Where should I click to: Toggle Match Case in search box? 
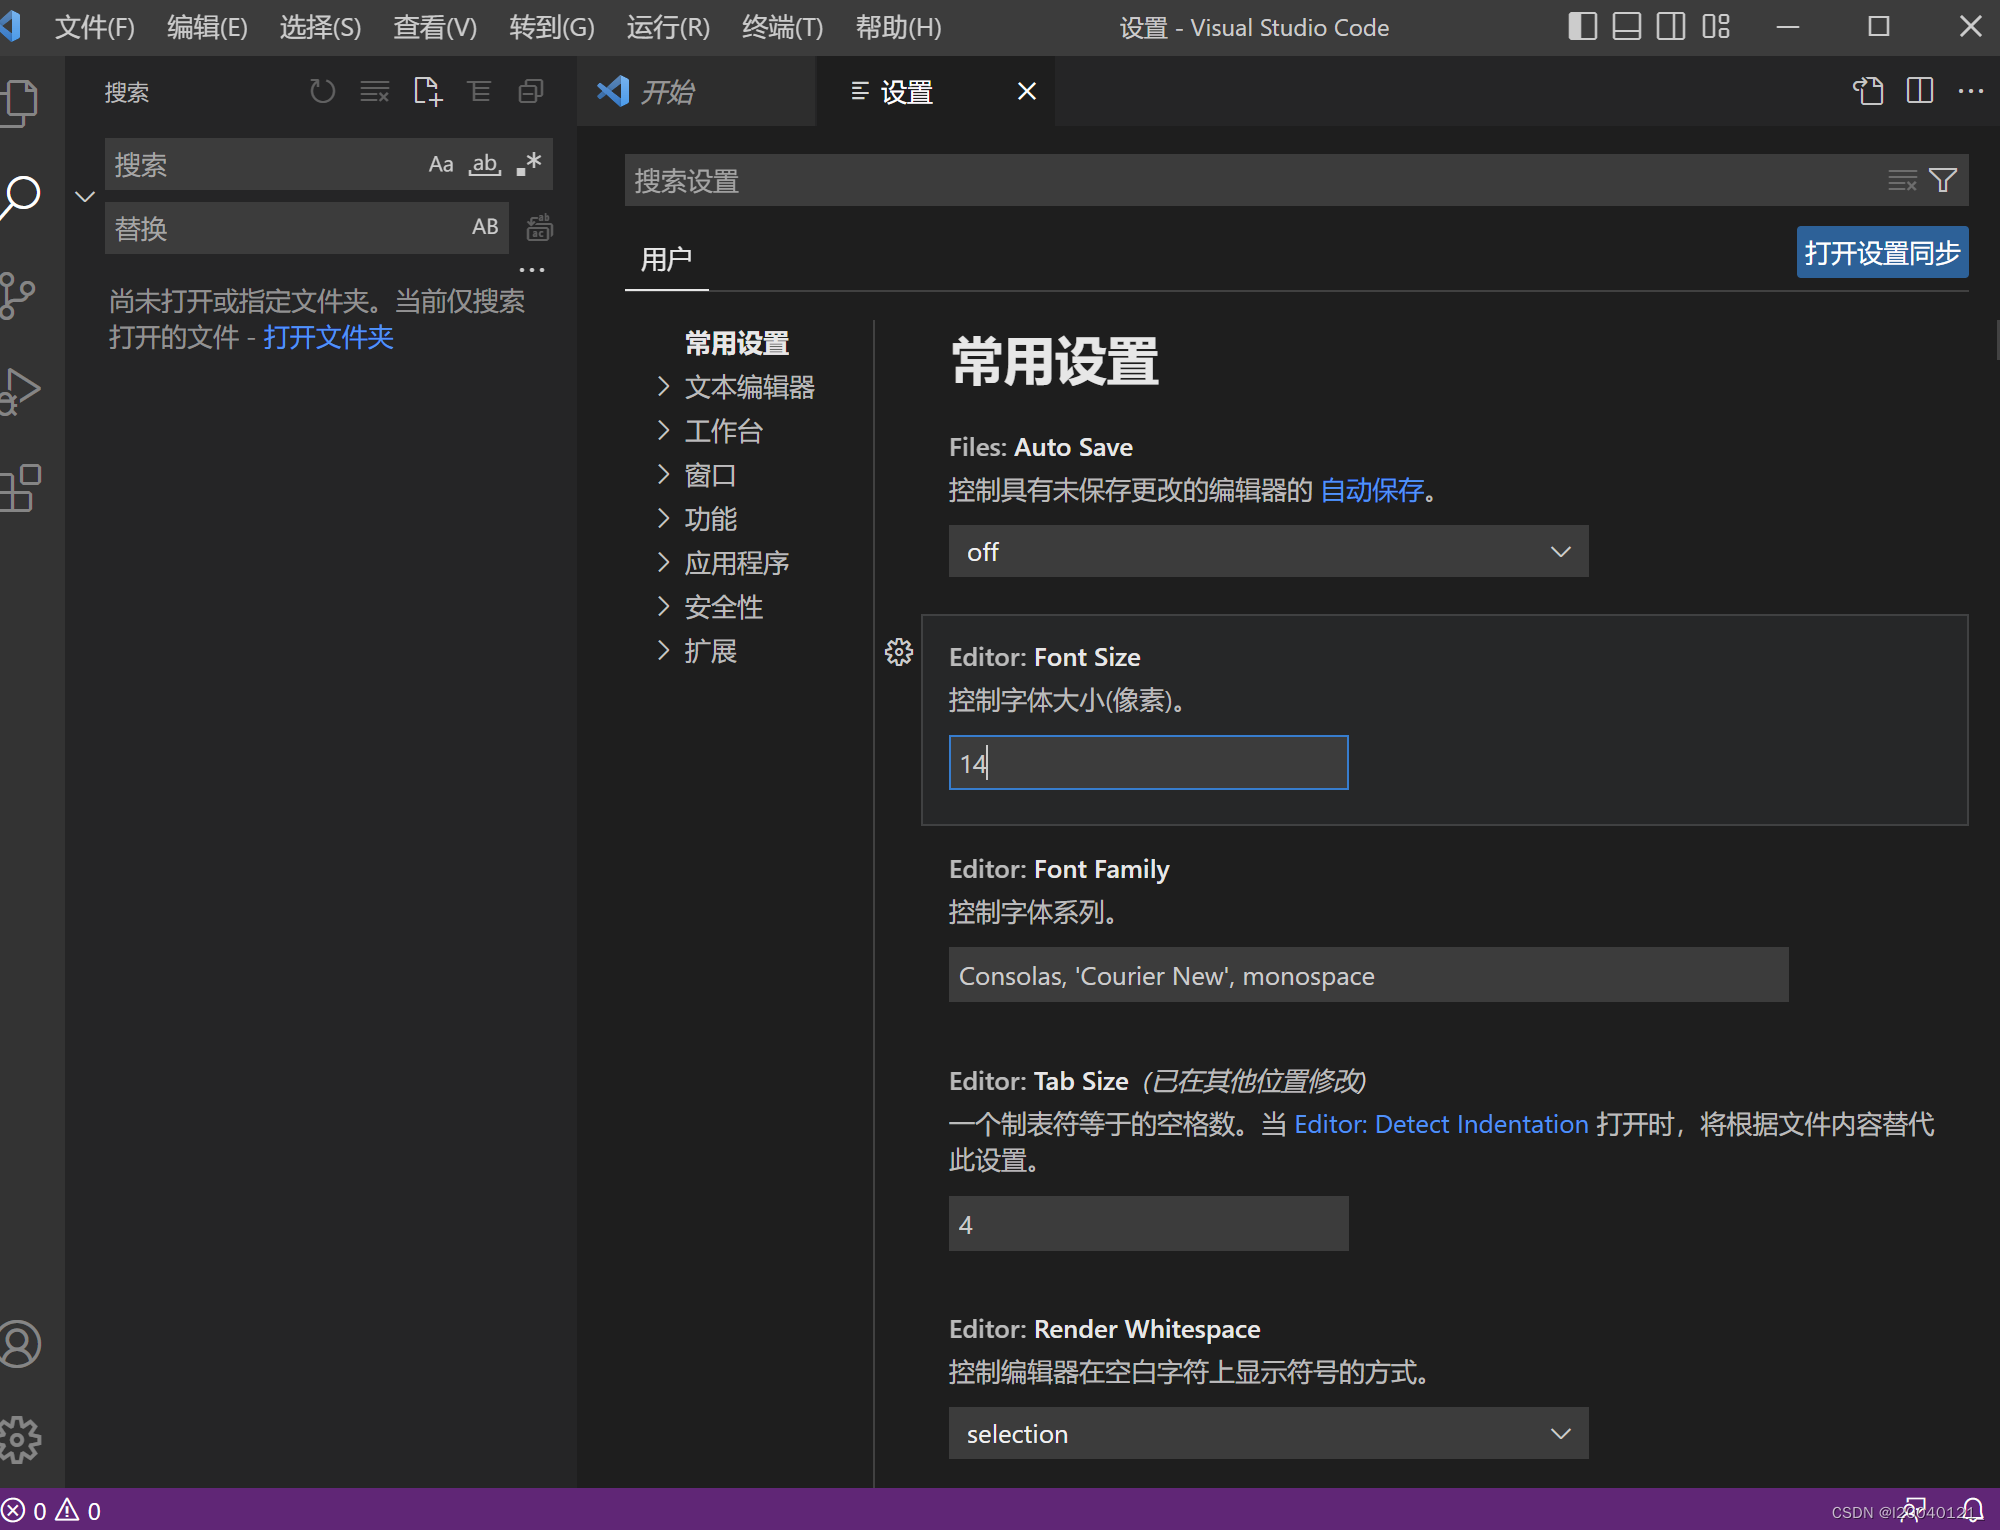click(x=441, y=164)
